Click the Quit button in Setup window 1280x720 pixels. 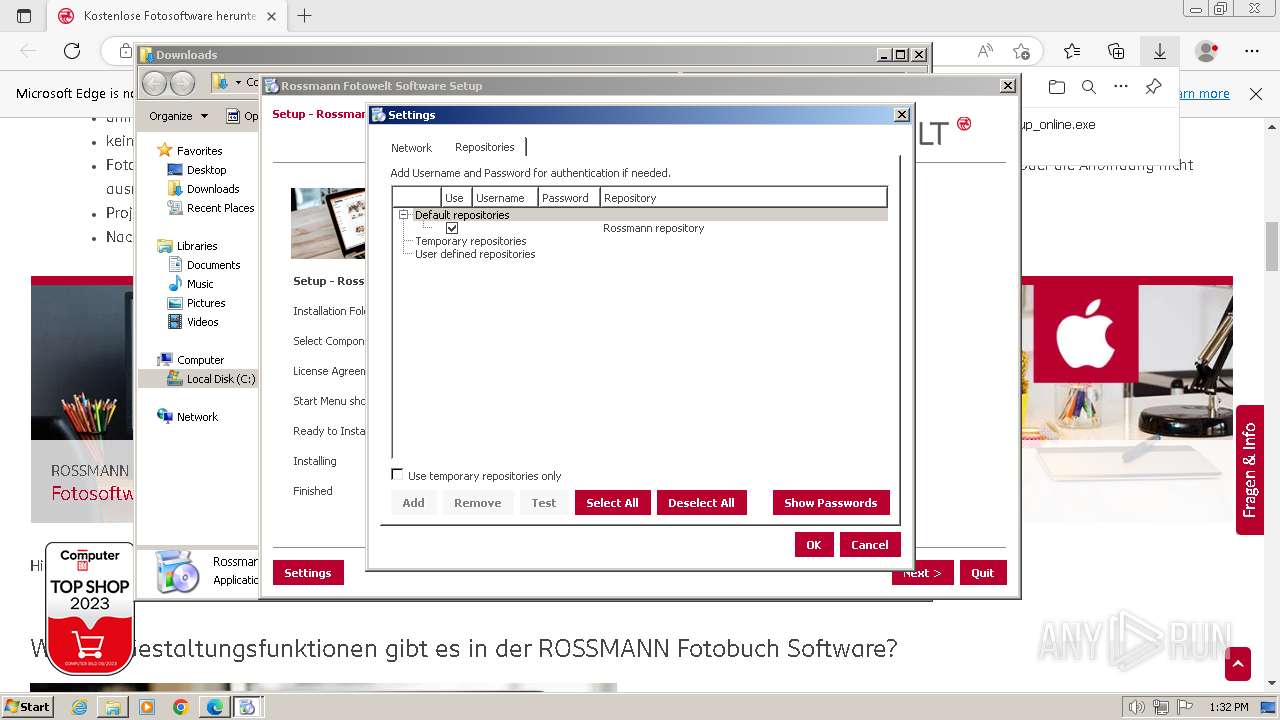(x=982, y=573)
